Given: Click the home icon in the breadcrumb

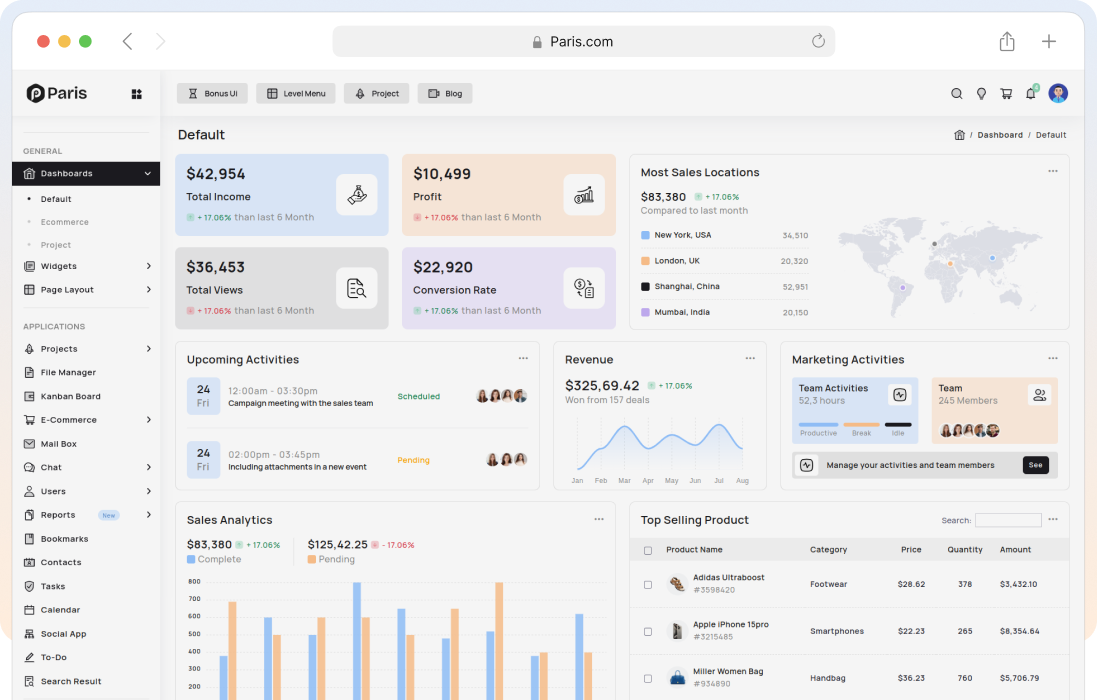Looking at the screenshot, I should pyautogui.click(x=959, y=135).
